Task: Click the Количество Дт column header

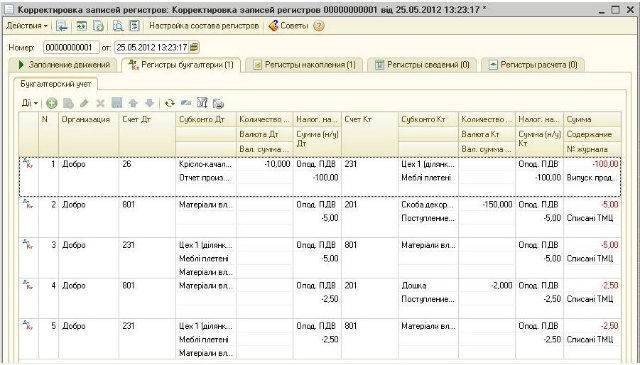Action: click(x=264, y=120)
